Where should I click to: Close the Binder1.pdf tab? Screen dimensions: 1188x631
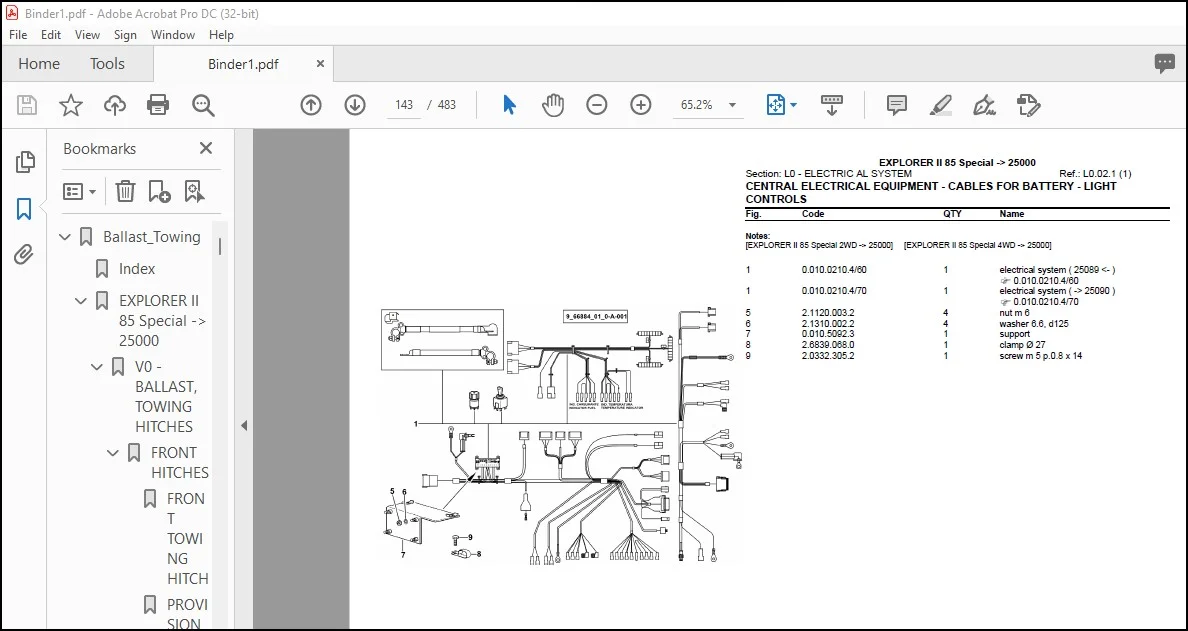coord(320,64)
